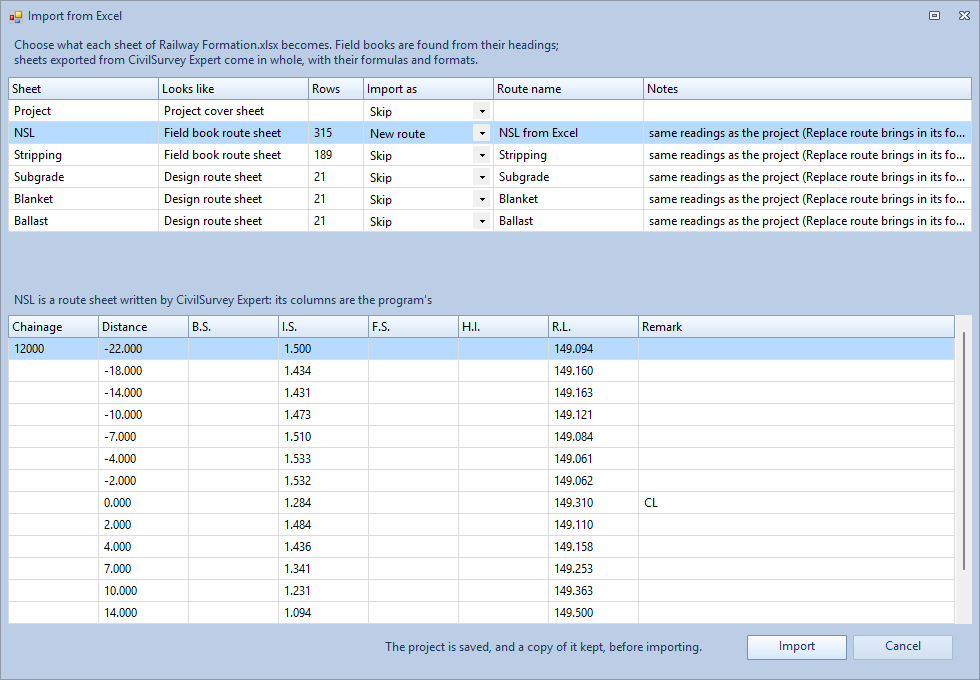
Task: Click the Blanket route name cell
Action: coord(568,199)
